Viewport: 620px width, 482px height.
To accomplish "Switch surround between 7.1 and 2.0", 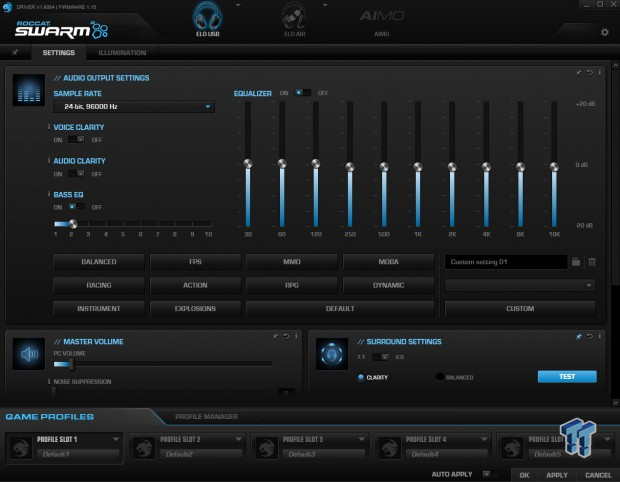I will click(380, 357).
